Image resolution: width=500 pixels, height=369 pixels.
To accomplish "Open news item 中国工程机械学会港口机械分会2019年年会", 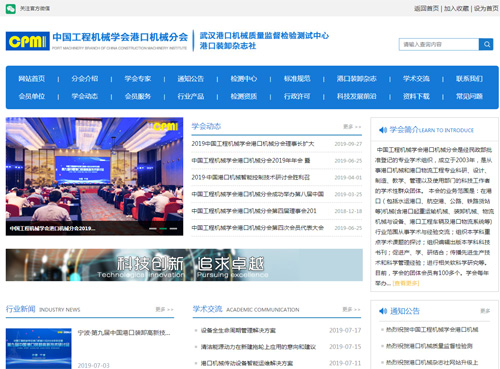I will point(251,161).
